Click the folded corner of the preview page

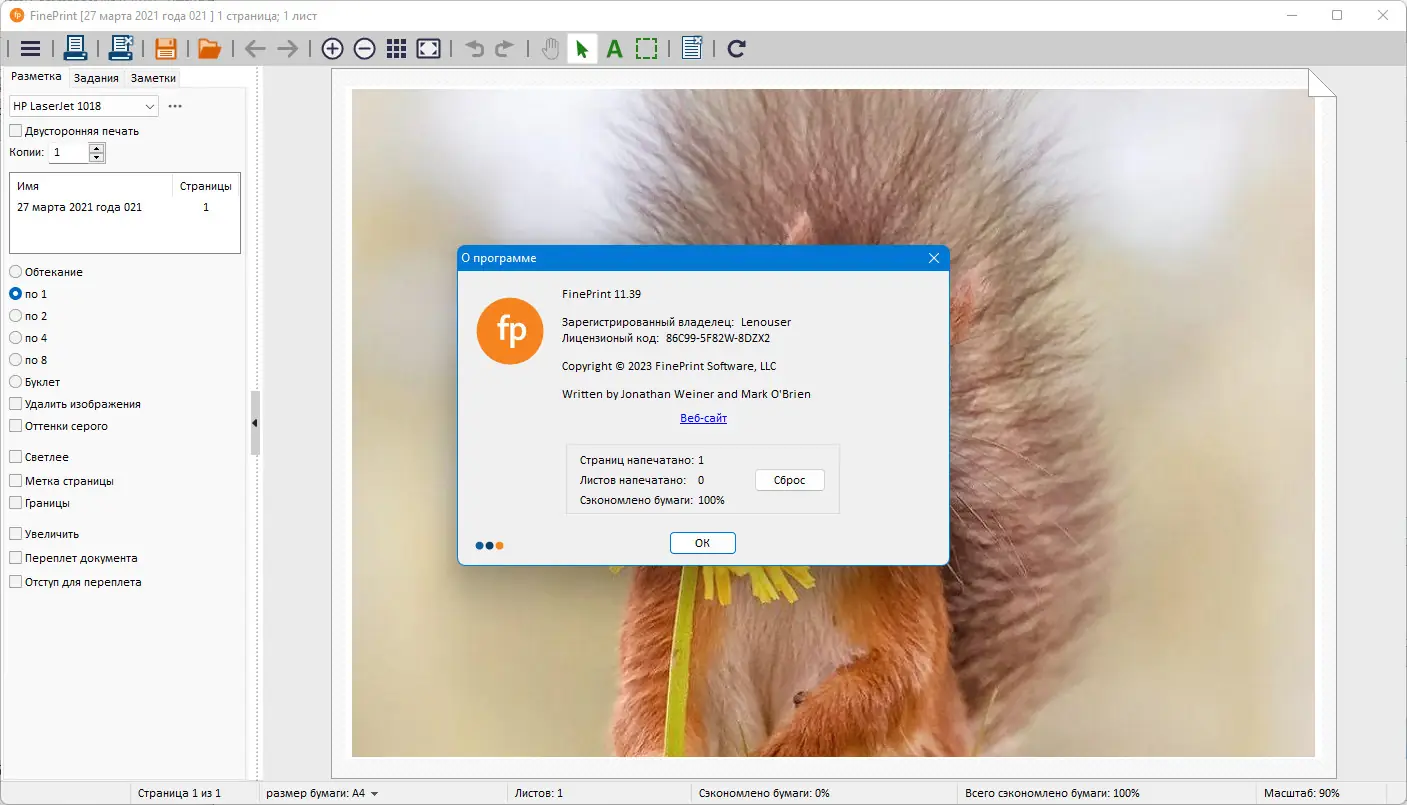(1322, 83)
